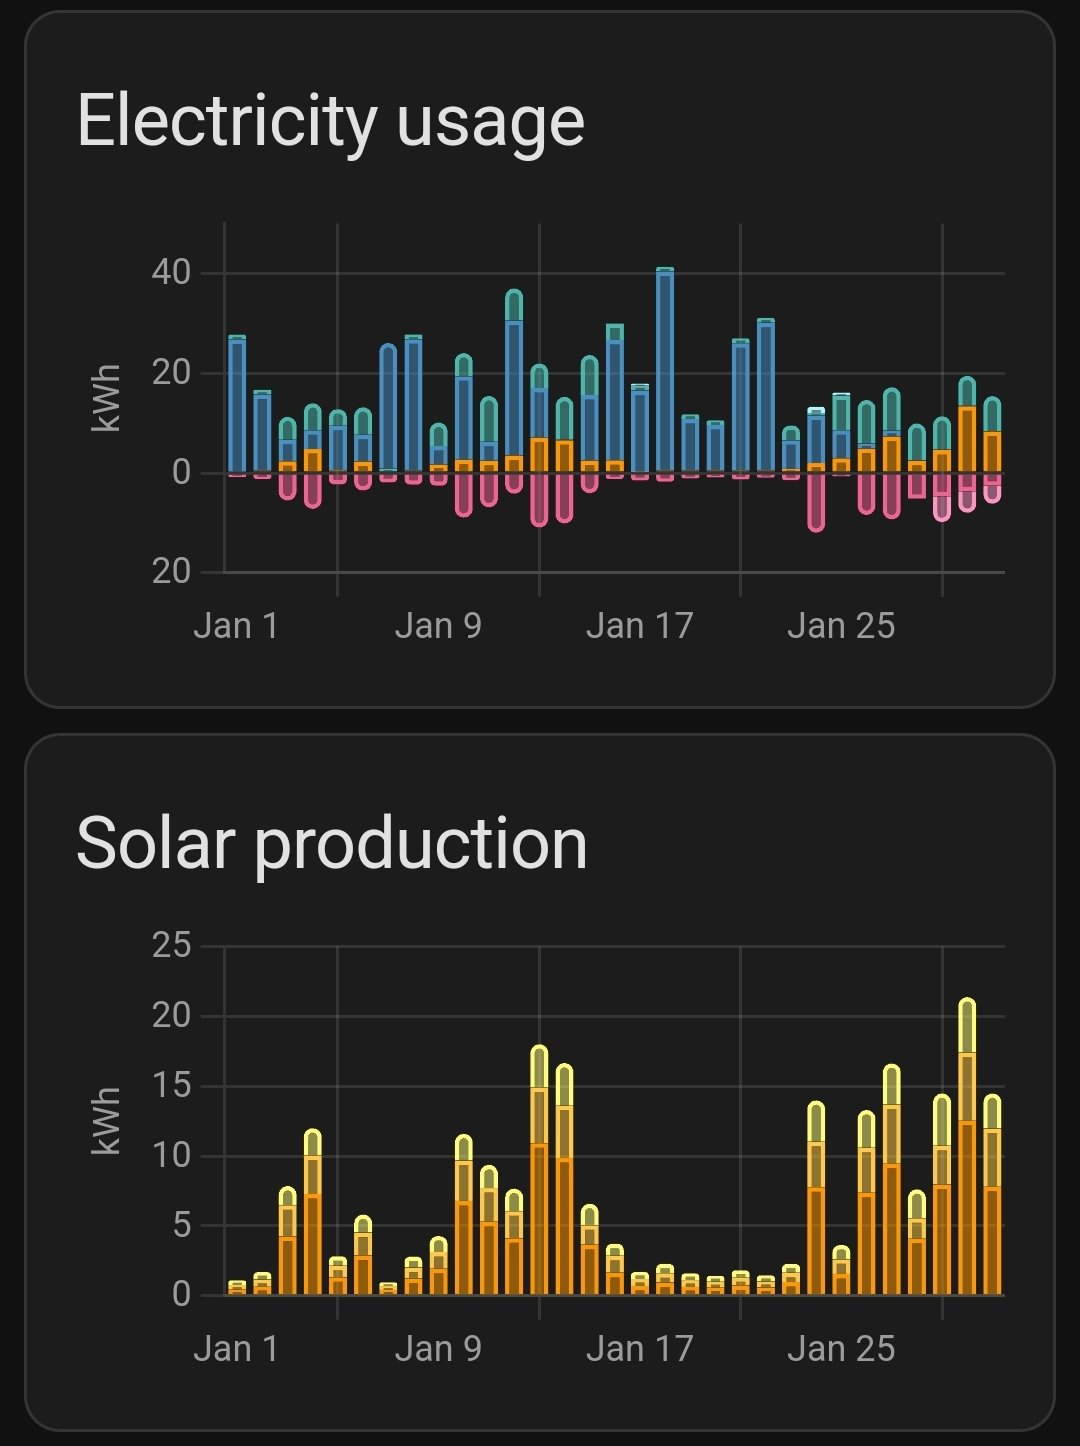Click the "40" y-axis label in Electricity usage

point(171,272)
